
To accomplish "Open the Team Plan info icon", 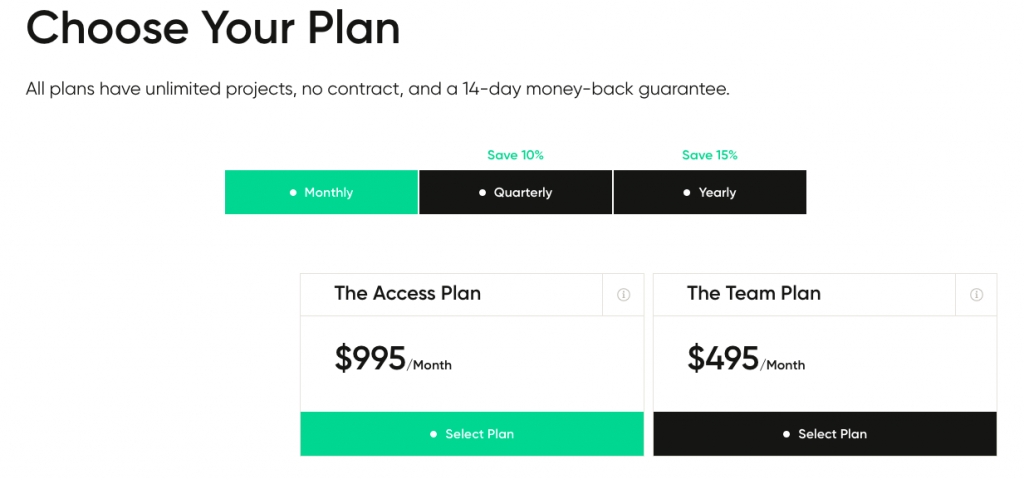I will [976, 295].
